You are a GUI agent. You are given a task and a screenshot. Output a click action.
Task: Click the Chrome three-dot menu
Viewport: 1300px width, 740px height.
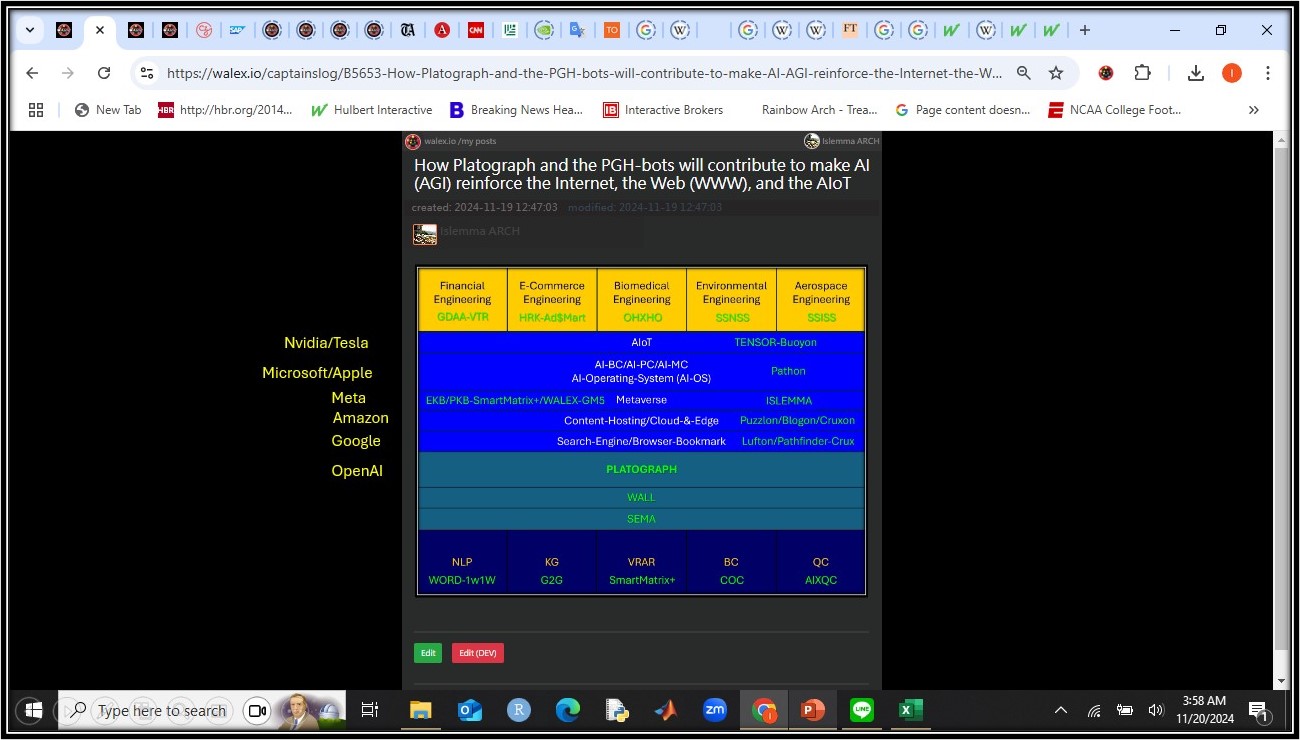(x=1267, y=73)
